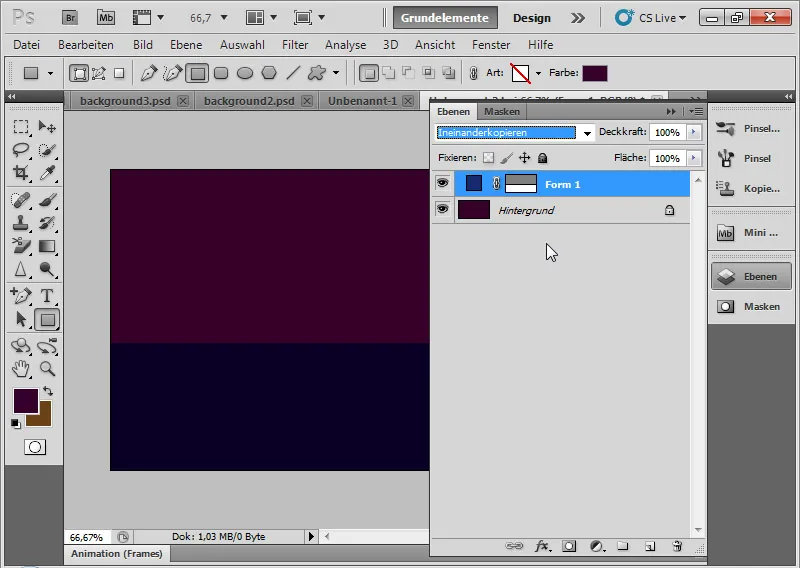
Task: Toggle lock transparent pixels
Action: [x=488, y=158]
